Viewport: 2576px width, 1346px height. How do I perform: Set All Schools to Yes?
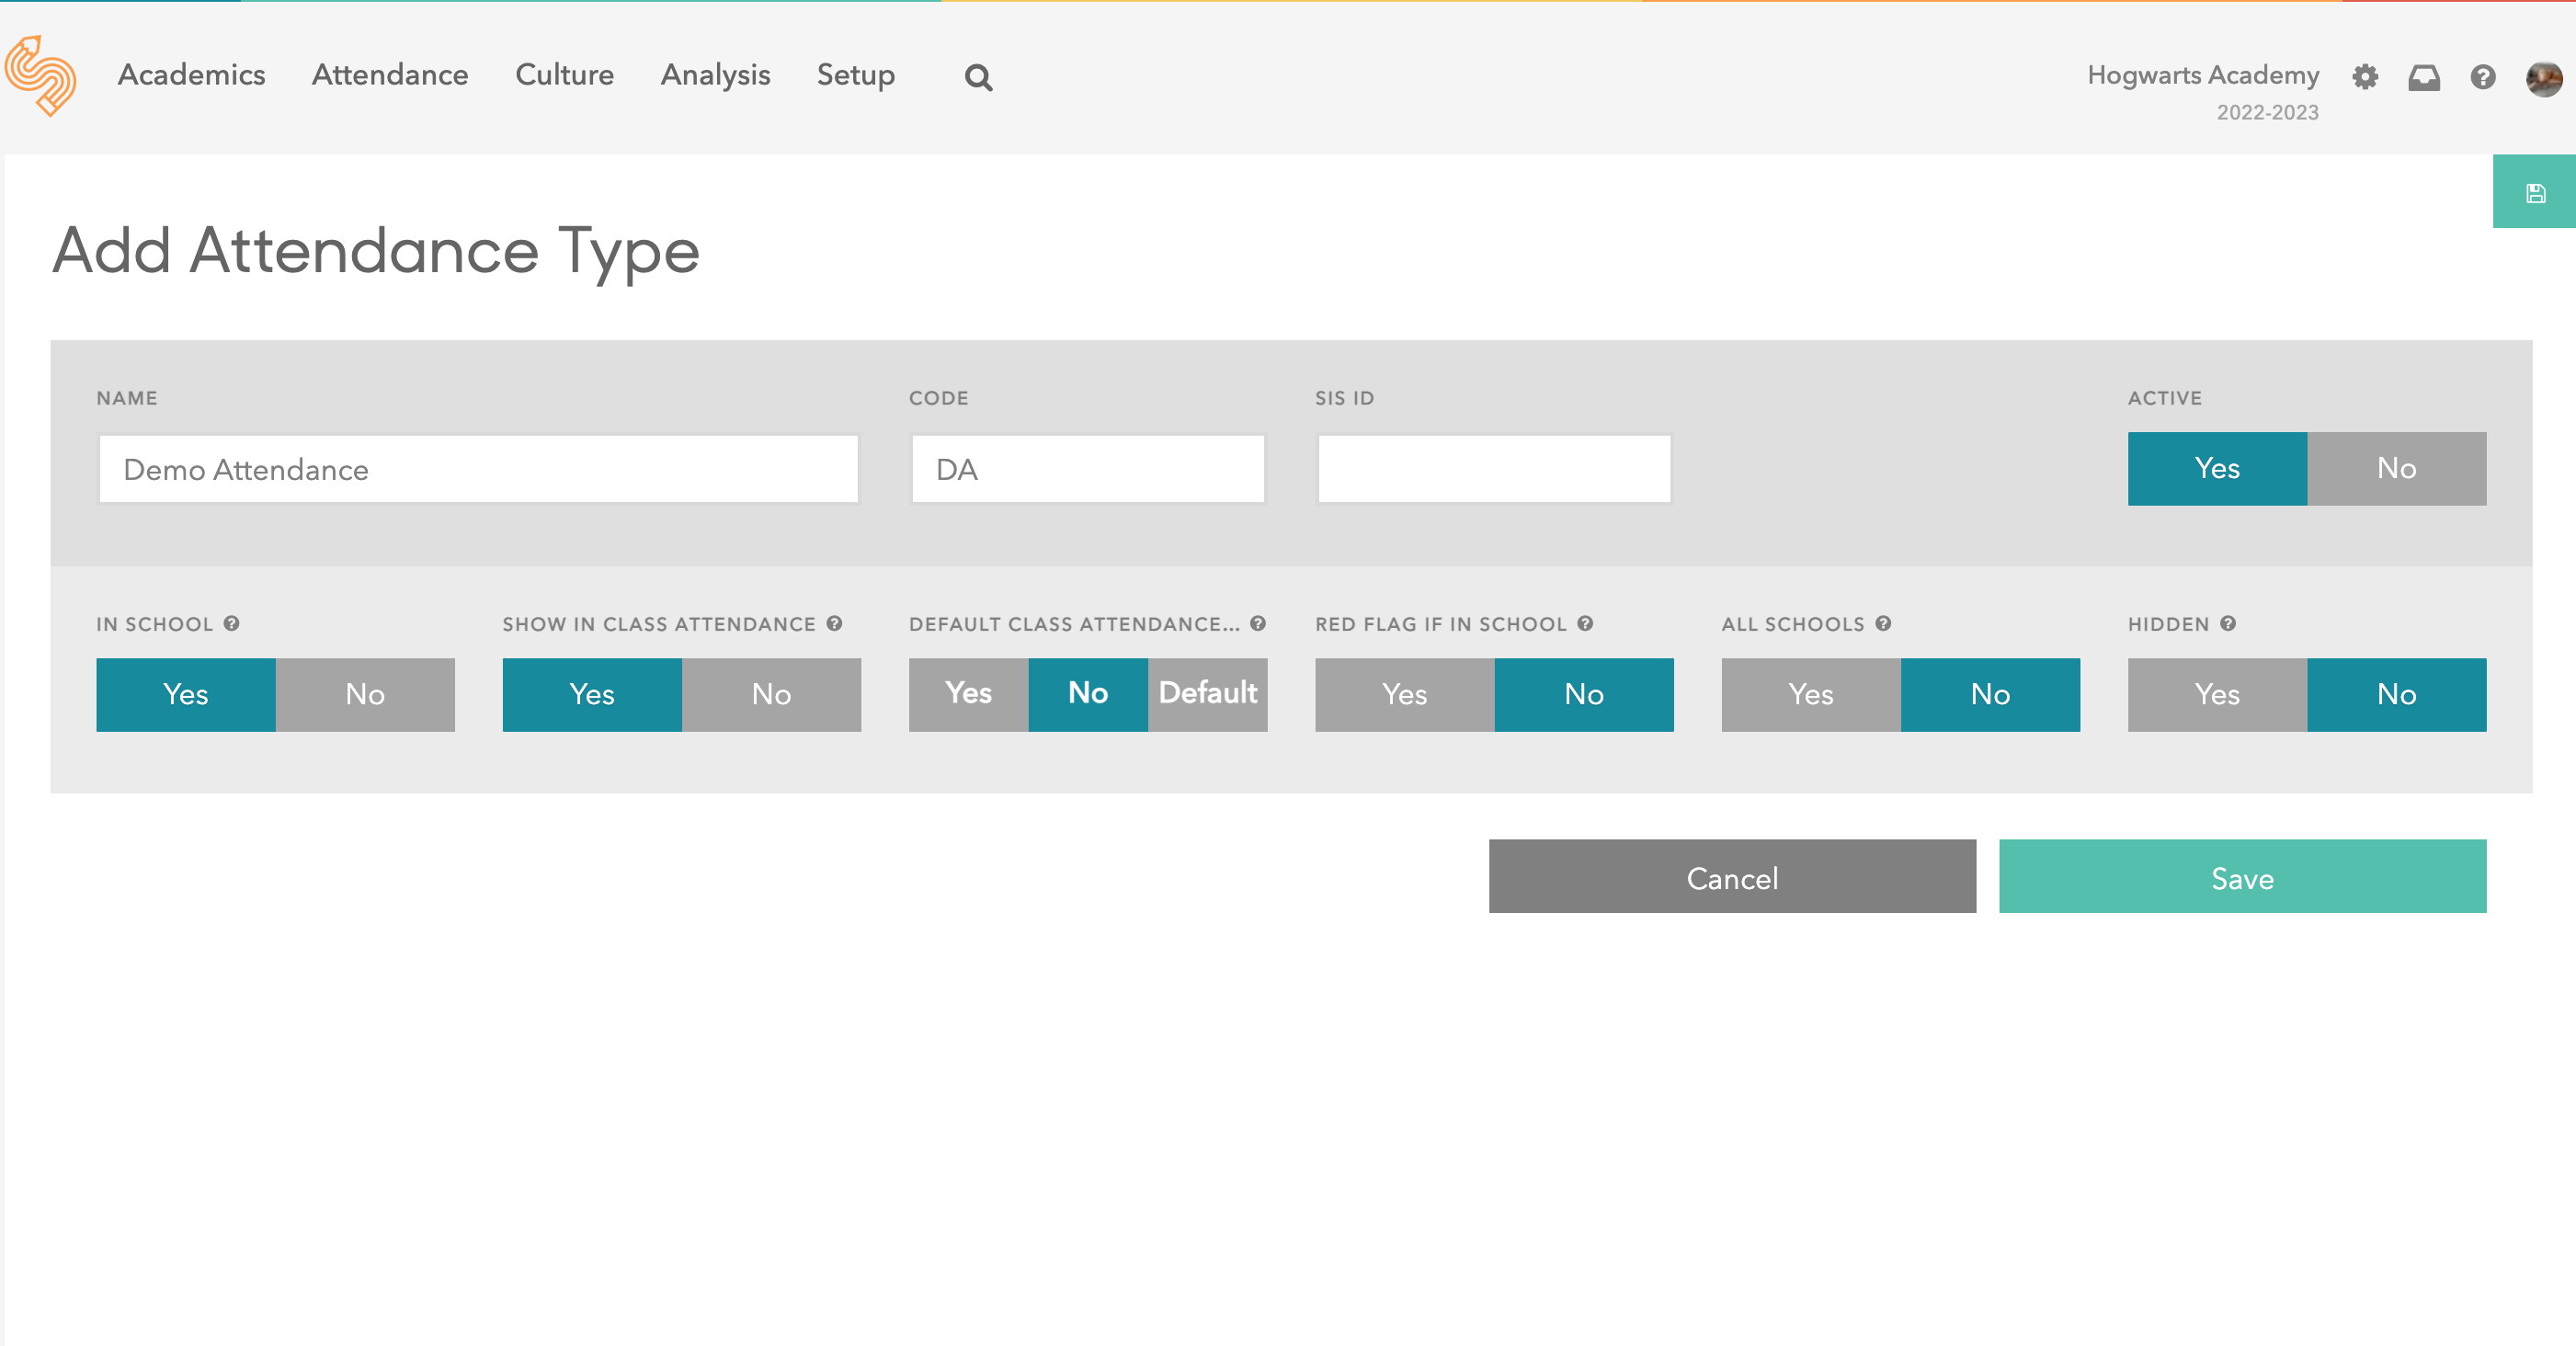(1810, 694)
